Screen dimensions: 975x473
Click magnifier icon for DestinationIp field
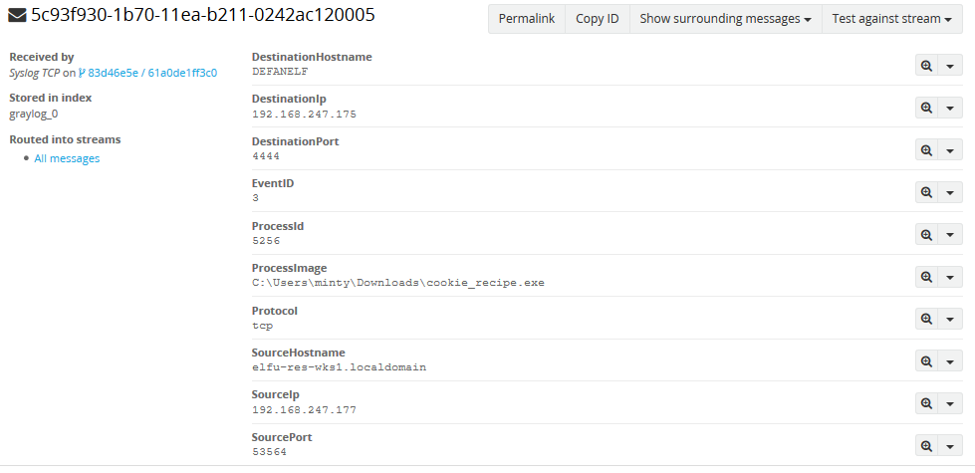(x=927, y=107)
